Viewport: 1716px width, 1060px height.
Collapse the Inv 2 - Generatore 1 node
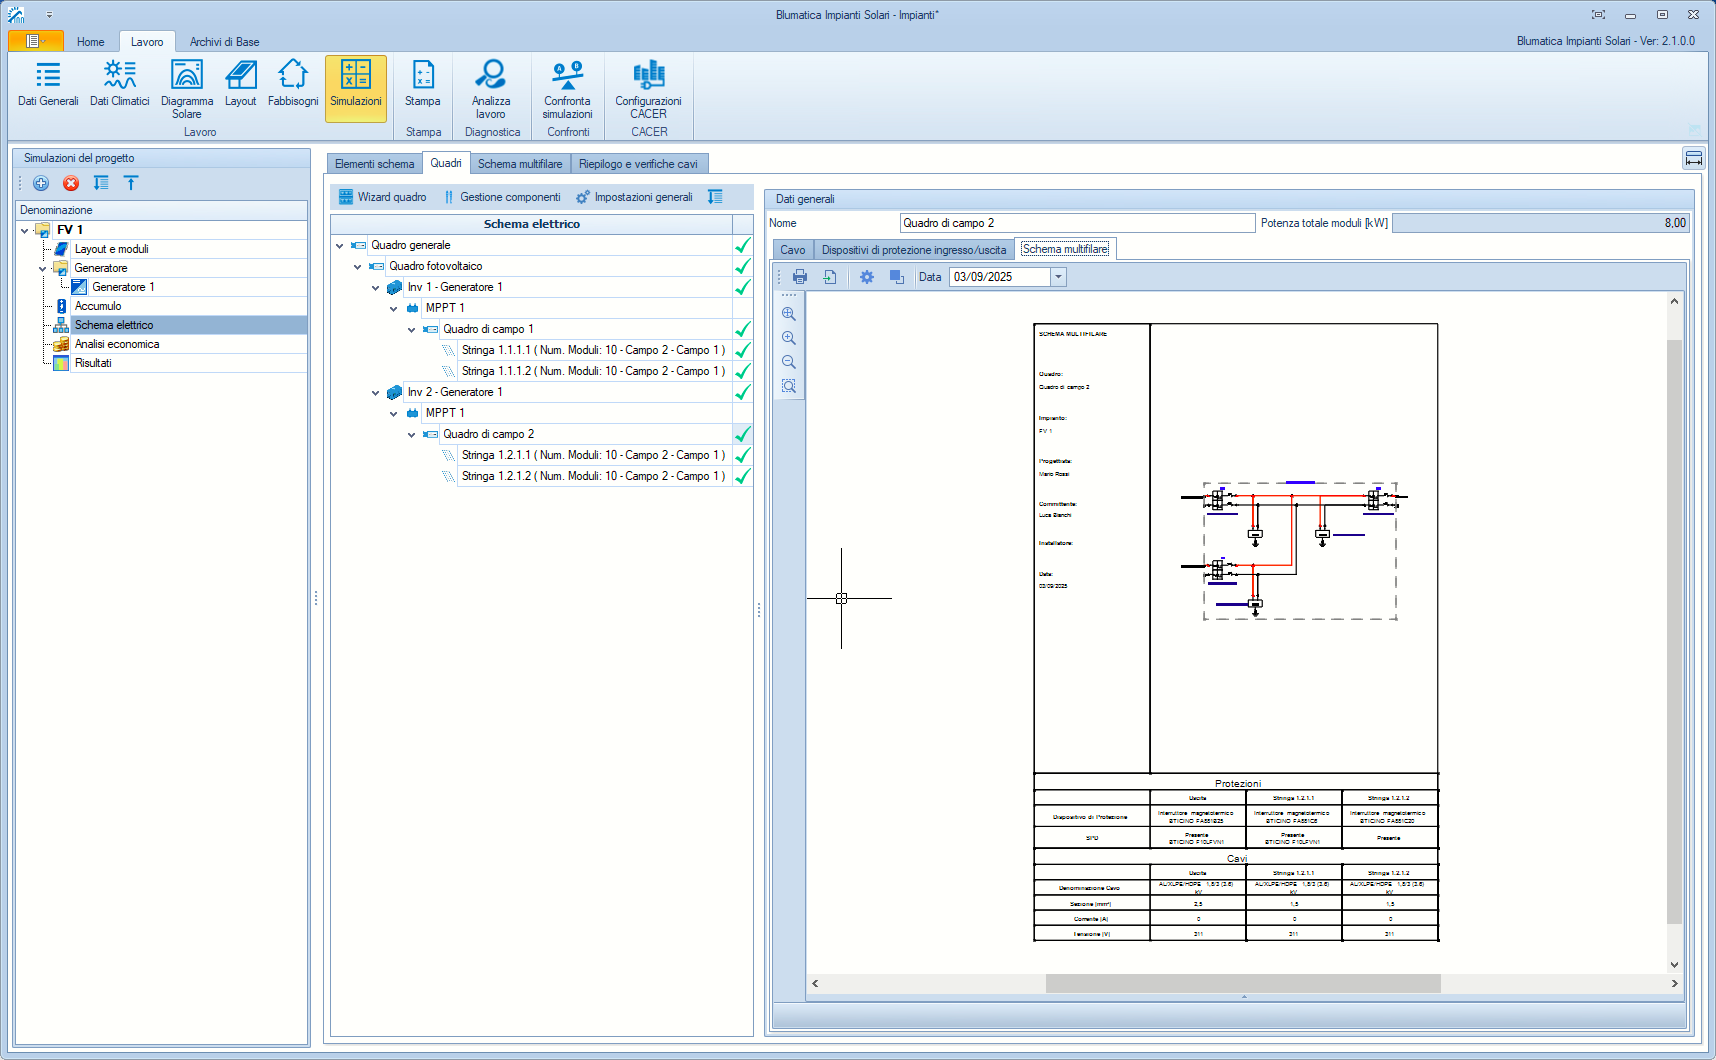tap(376, 393)
